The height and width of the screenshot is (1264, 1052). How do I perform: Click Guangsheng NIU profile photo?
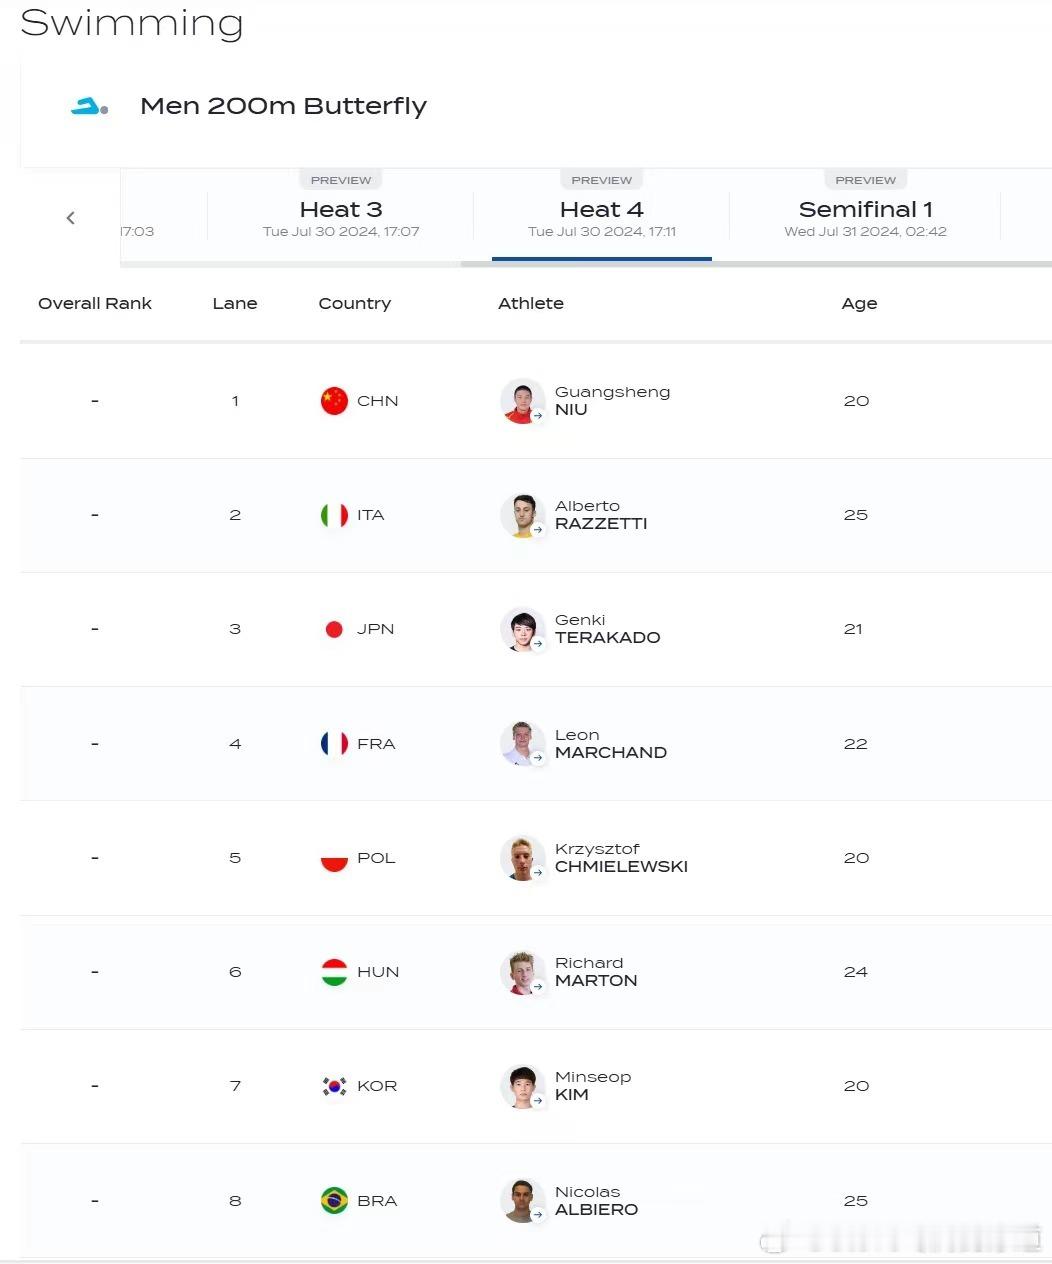coord(522,401)
